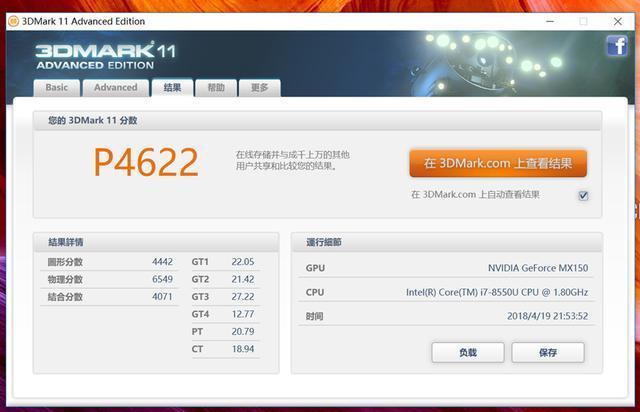Close the 3DMark 11 window
This screenshot has height=412, width=640.
pos(618,21)
